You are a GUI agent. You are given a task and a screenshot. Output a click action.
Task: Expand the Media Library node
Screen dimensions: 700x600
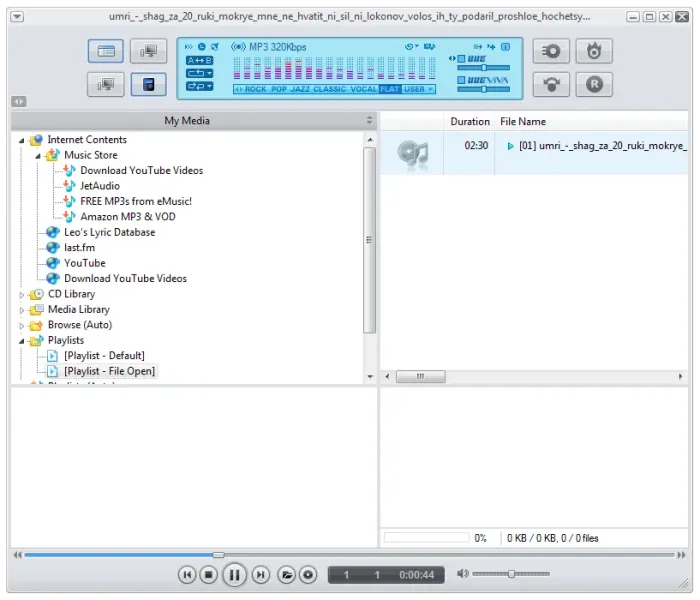click(22, 310)
